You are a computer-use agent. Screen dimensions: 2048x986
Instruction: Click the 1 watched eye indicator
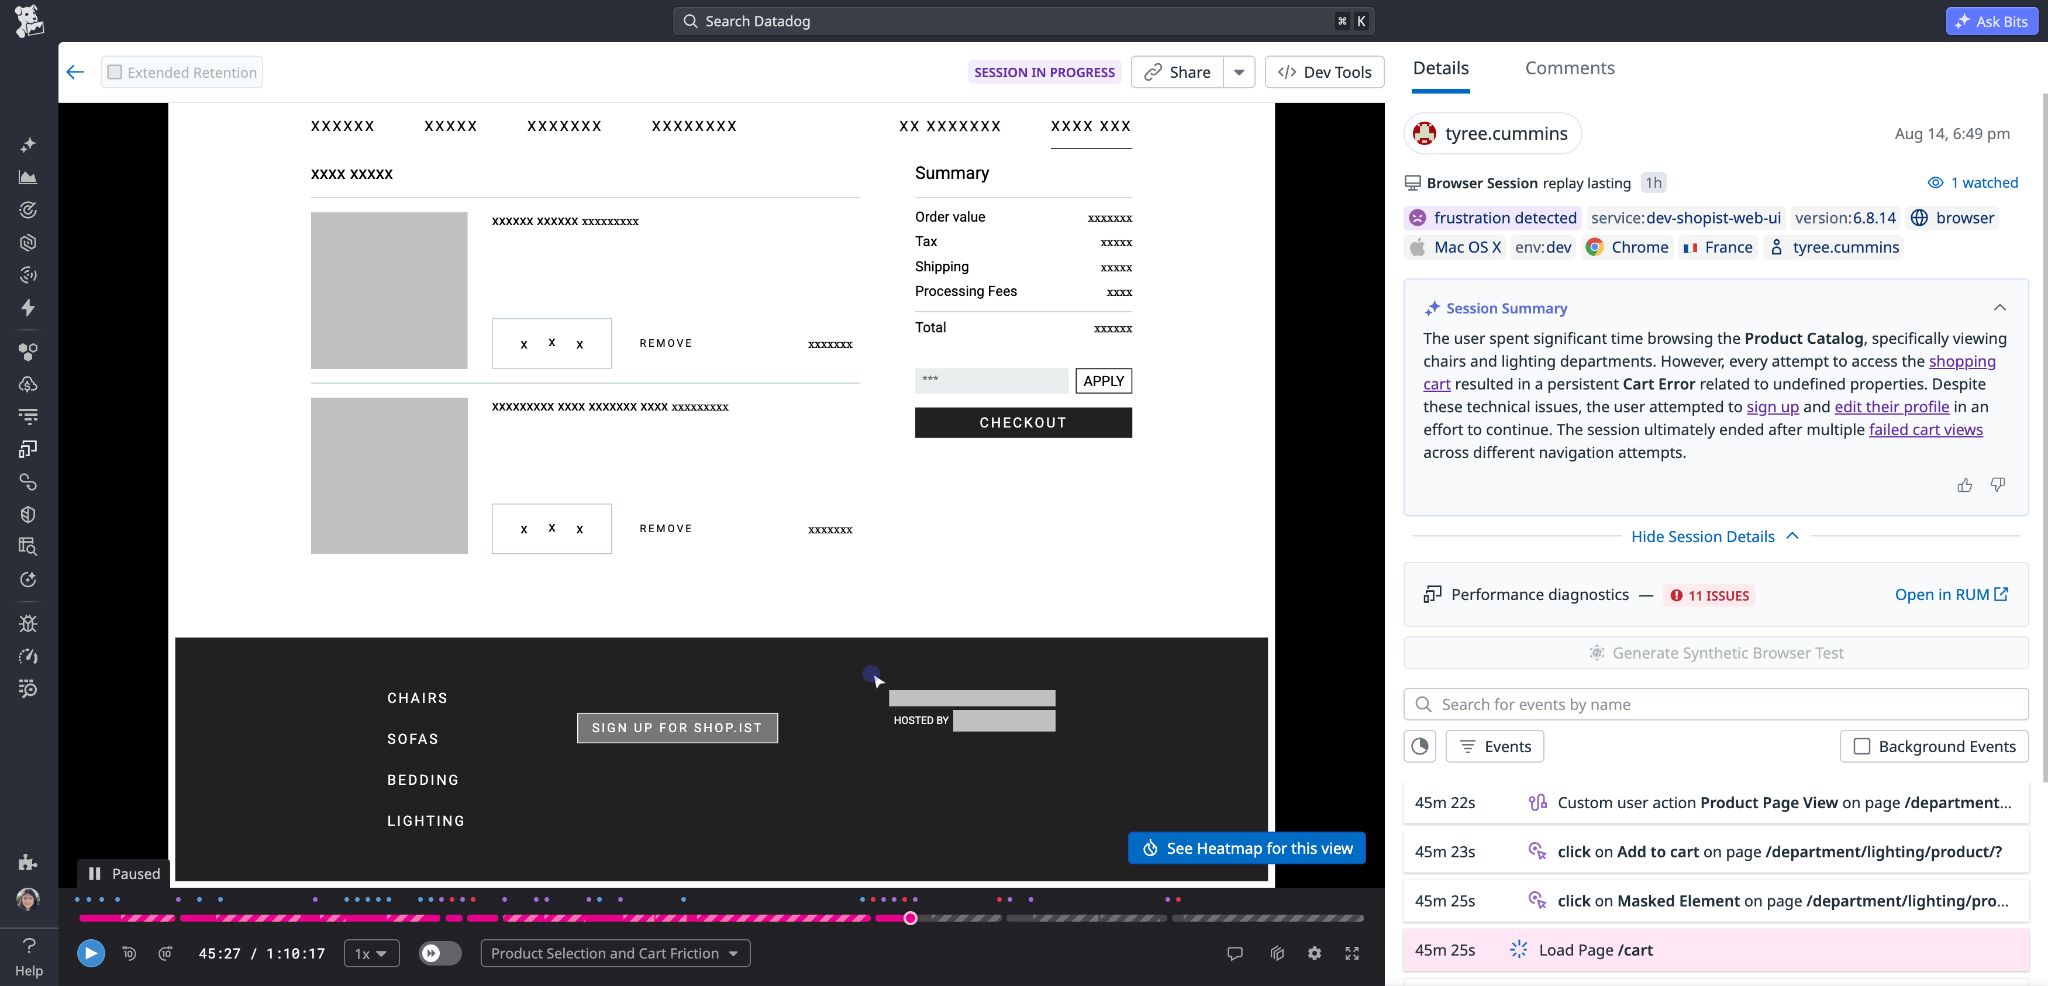coord(1973,183)
